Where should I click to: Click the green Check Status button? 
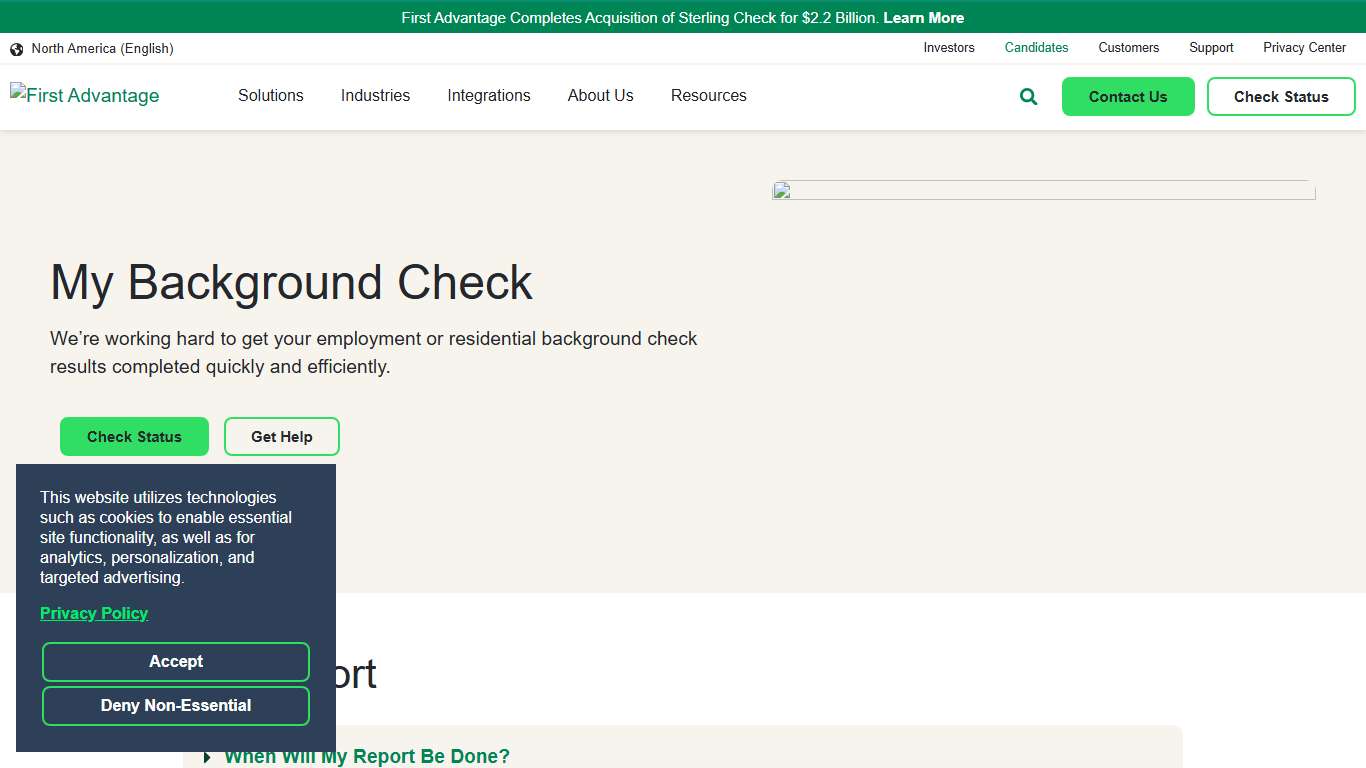[134, 437]
